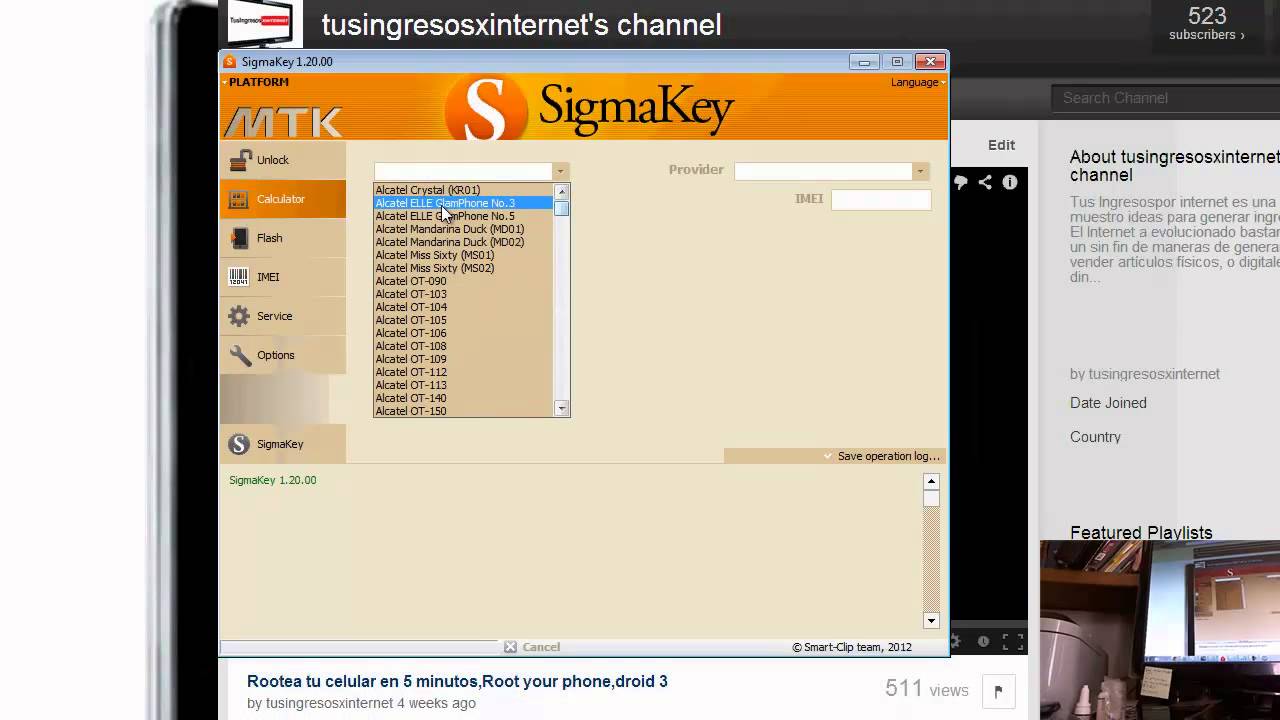Click the info icon on video player

click(x=1010, y=182)
